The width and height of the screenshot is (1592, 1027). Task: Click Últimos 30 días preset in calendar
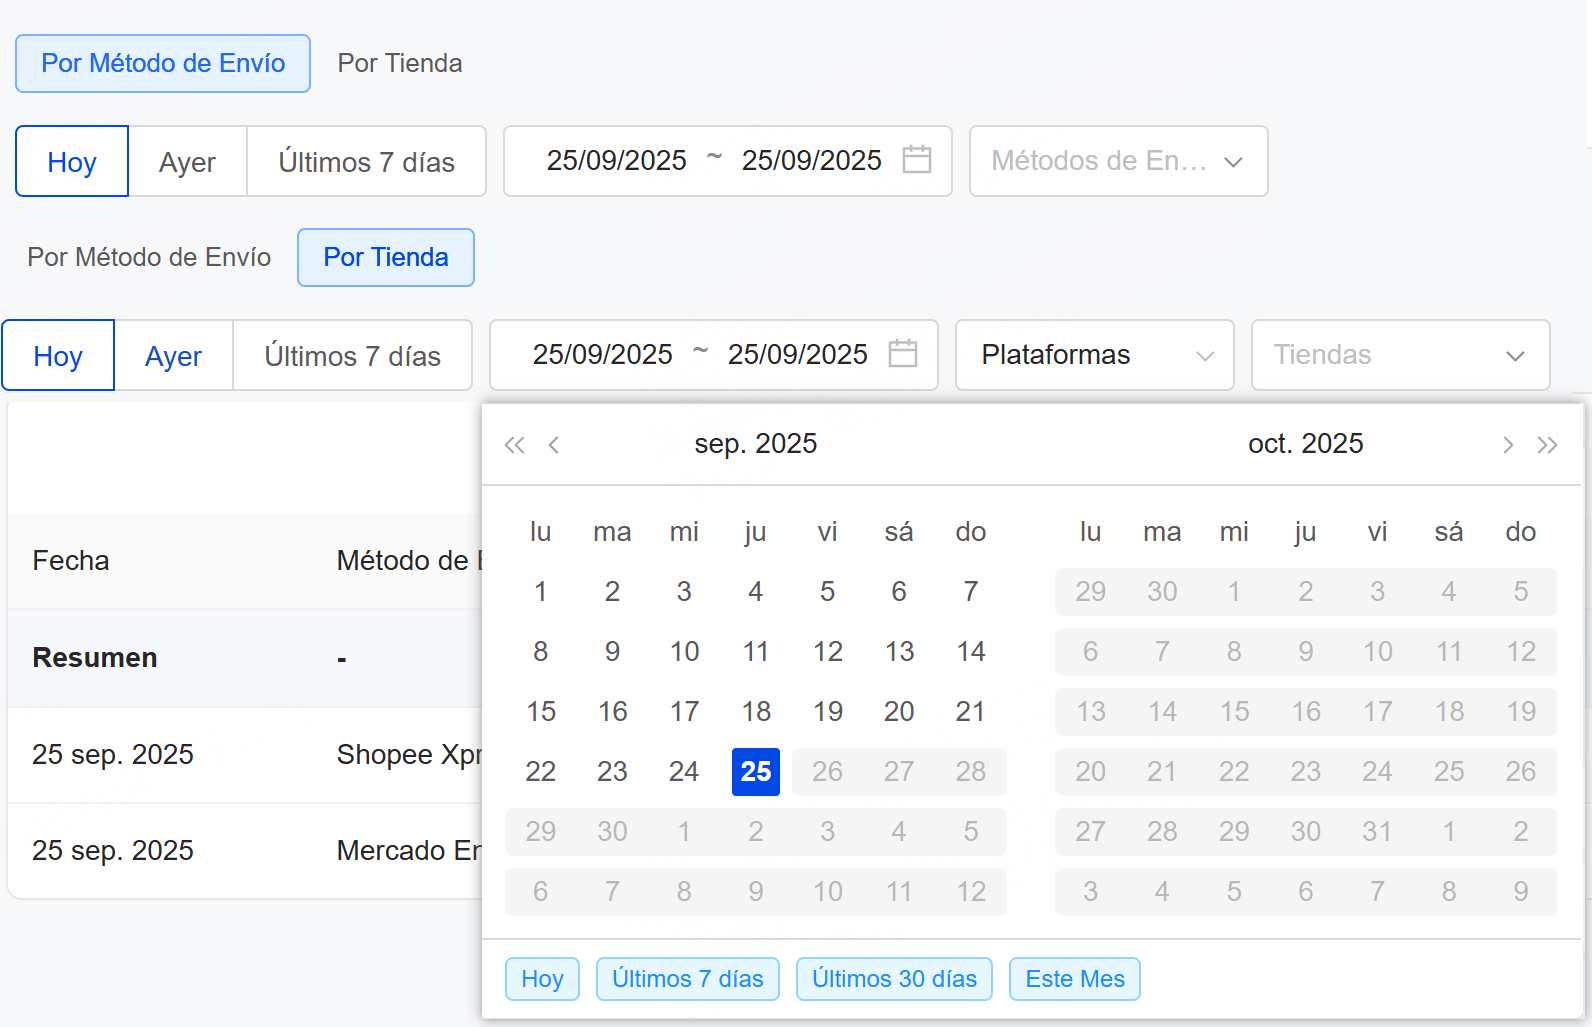[894, 979]
